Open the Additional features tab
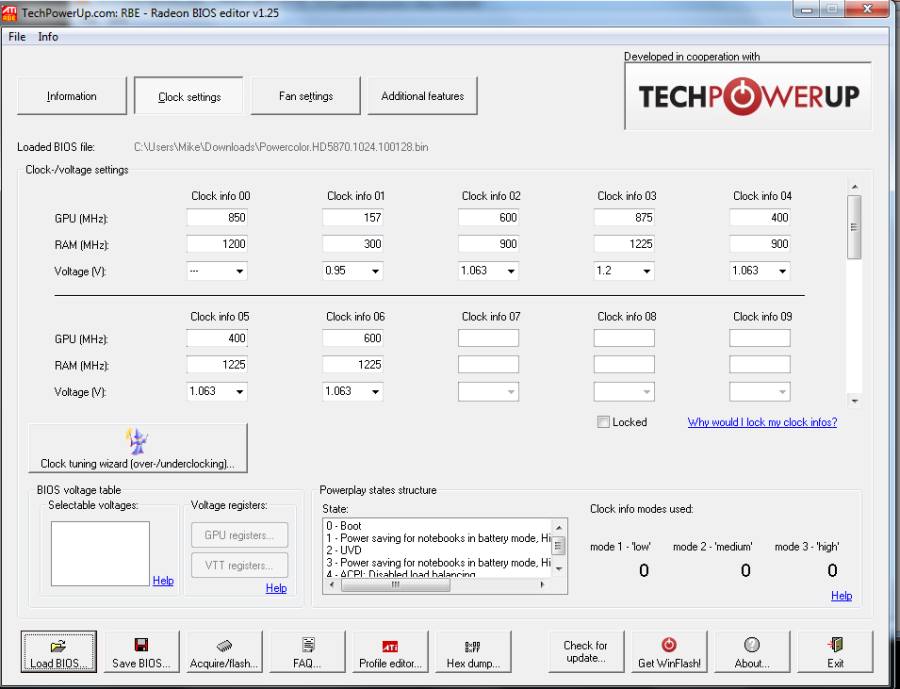 (x=422, y=96)
